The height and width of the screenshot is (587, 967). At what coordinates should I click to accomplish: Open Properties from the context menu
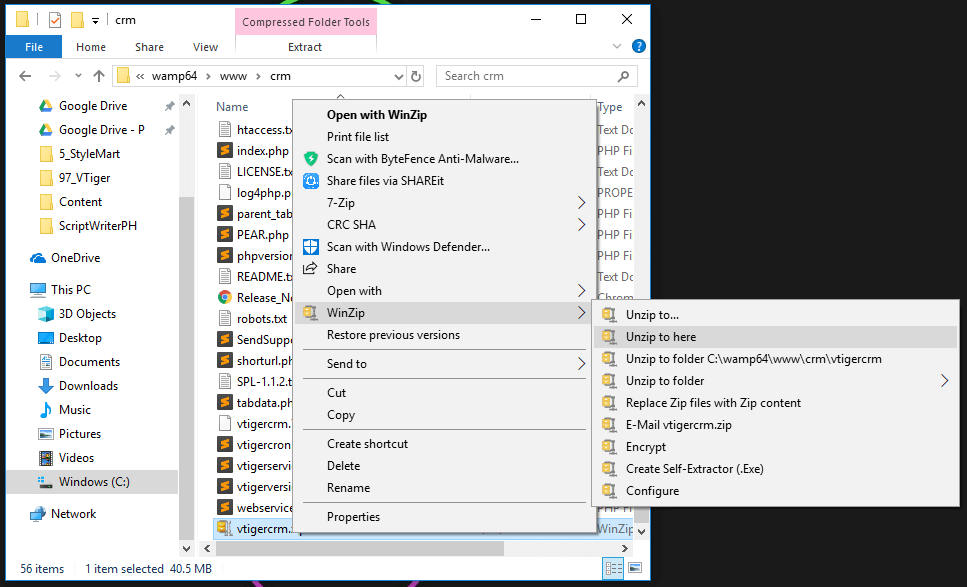coord(353,517)
